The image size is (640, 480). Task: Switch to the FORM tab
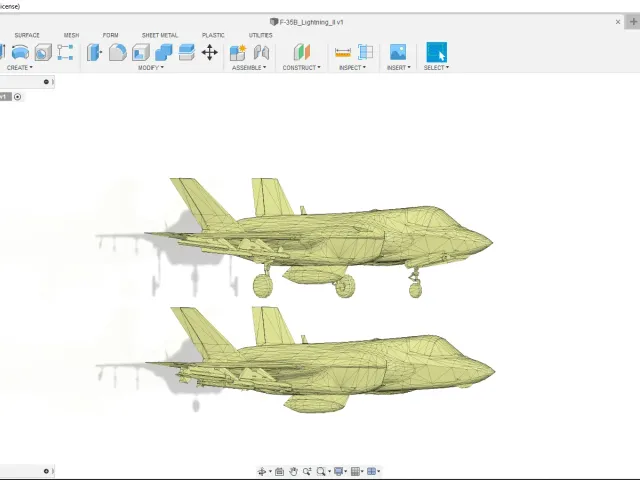click(111, 36)
